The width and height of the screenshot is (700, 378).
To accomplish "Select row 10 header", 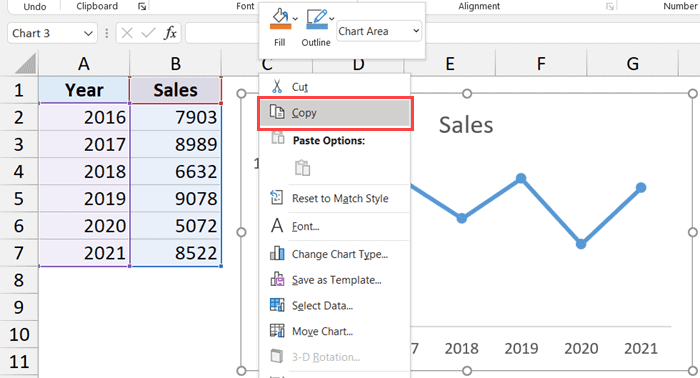I will pos(19,335).
